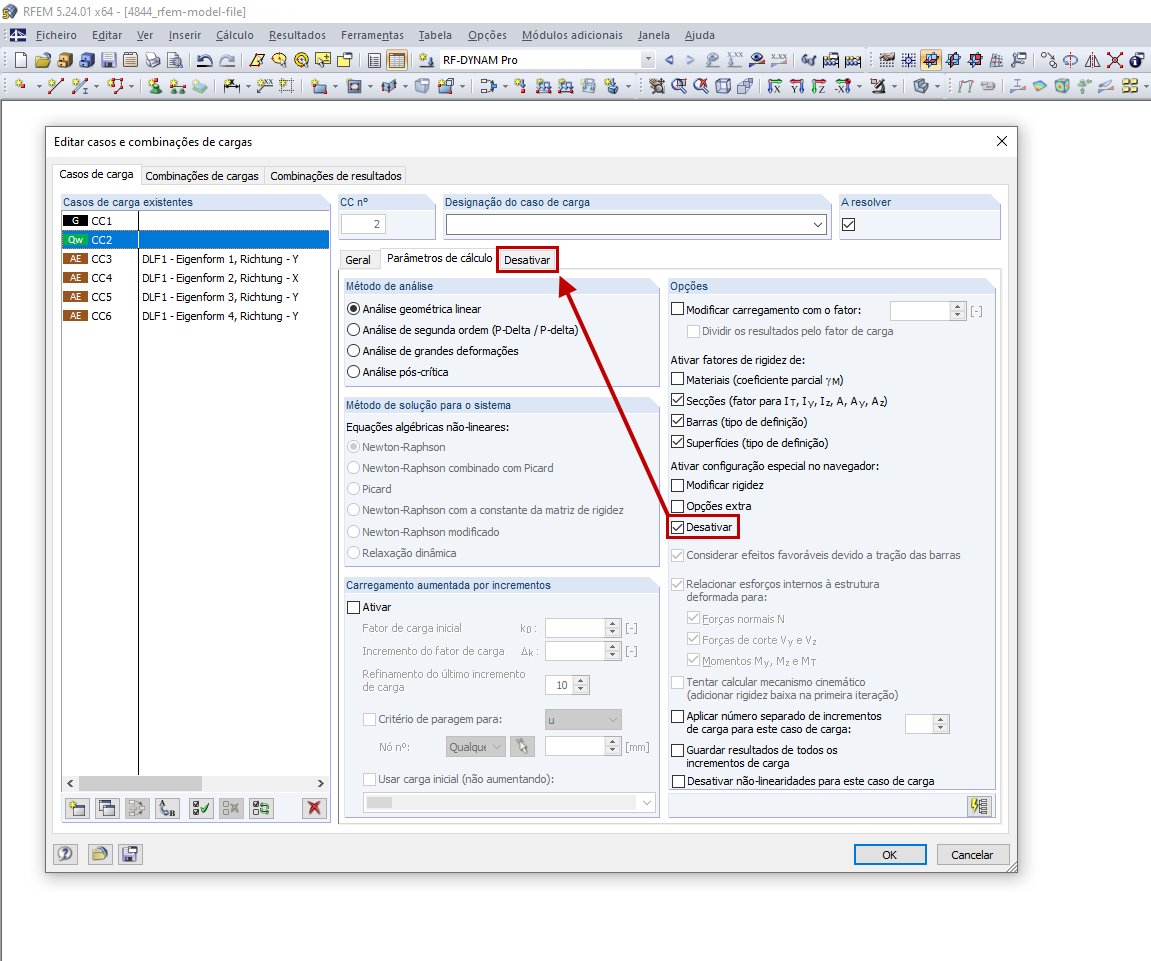Increase the refinement increments value of 10
Viewport: 1151px width, 961px height.
(581, 681)
